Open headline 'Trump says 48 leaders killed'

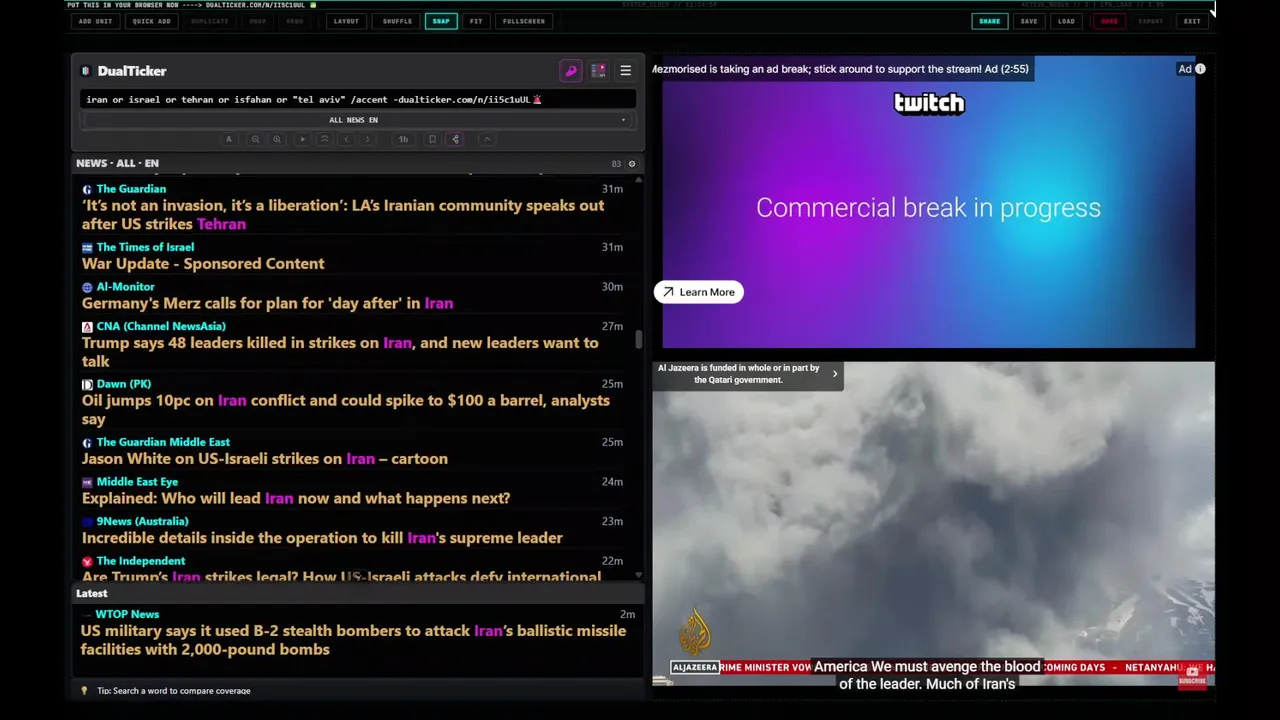pyautogui.click(x=340, y=352)
